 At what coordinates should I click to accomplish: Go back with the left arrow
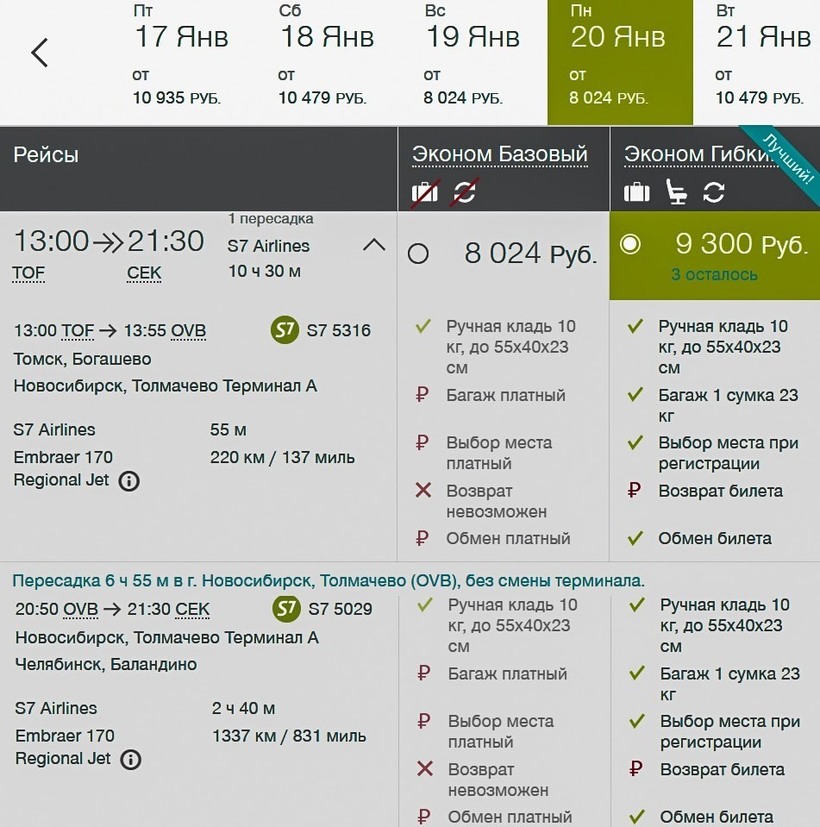40,52
